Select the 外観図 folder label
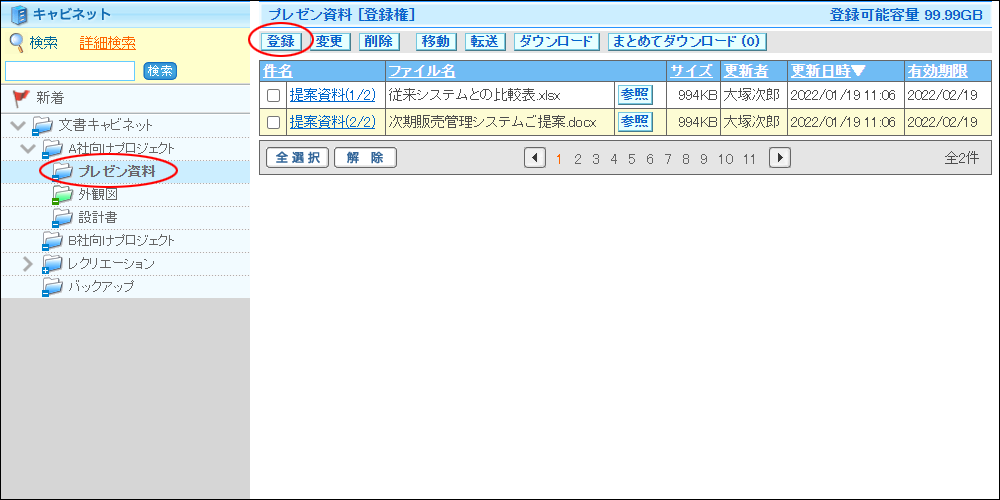1000x500 pixels. click(98, 195)
